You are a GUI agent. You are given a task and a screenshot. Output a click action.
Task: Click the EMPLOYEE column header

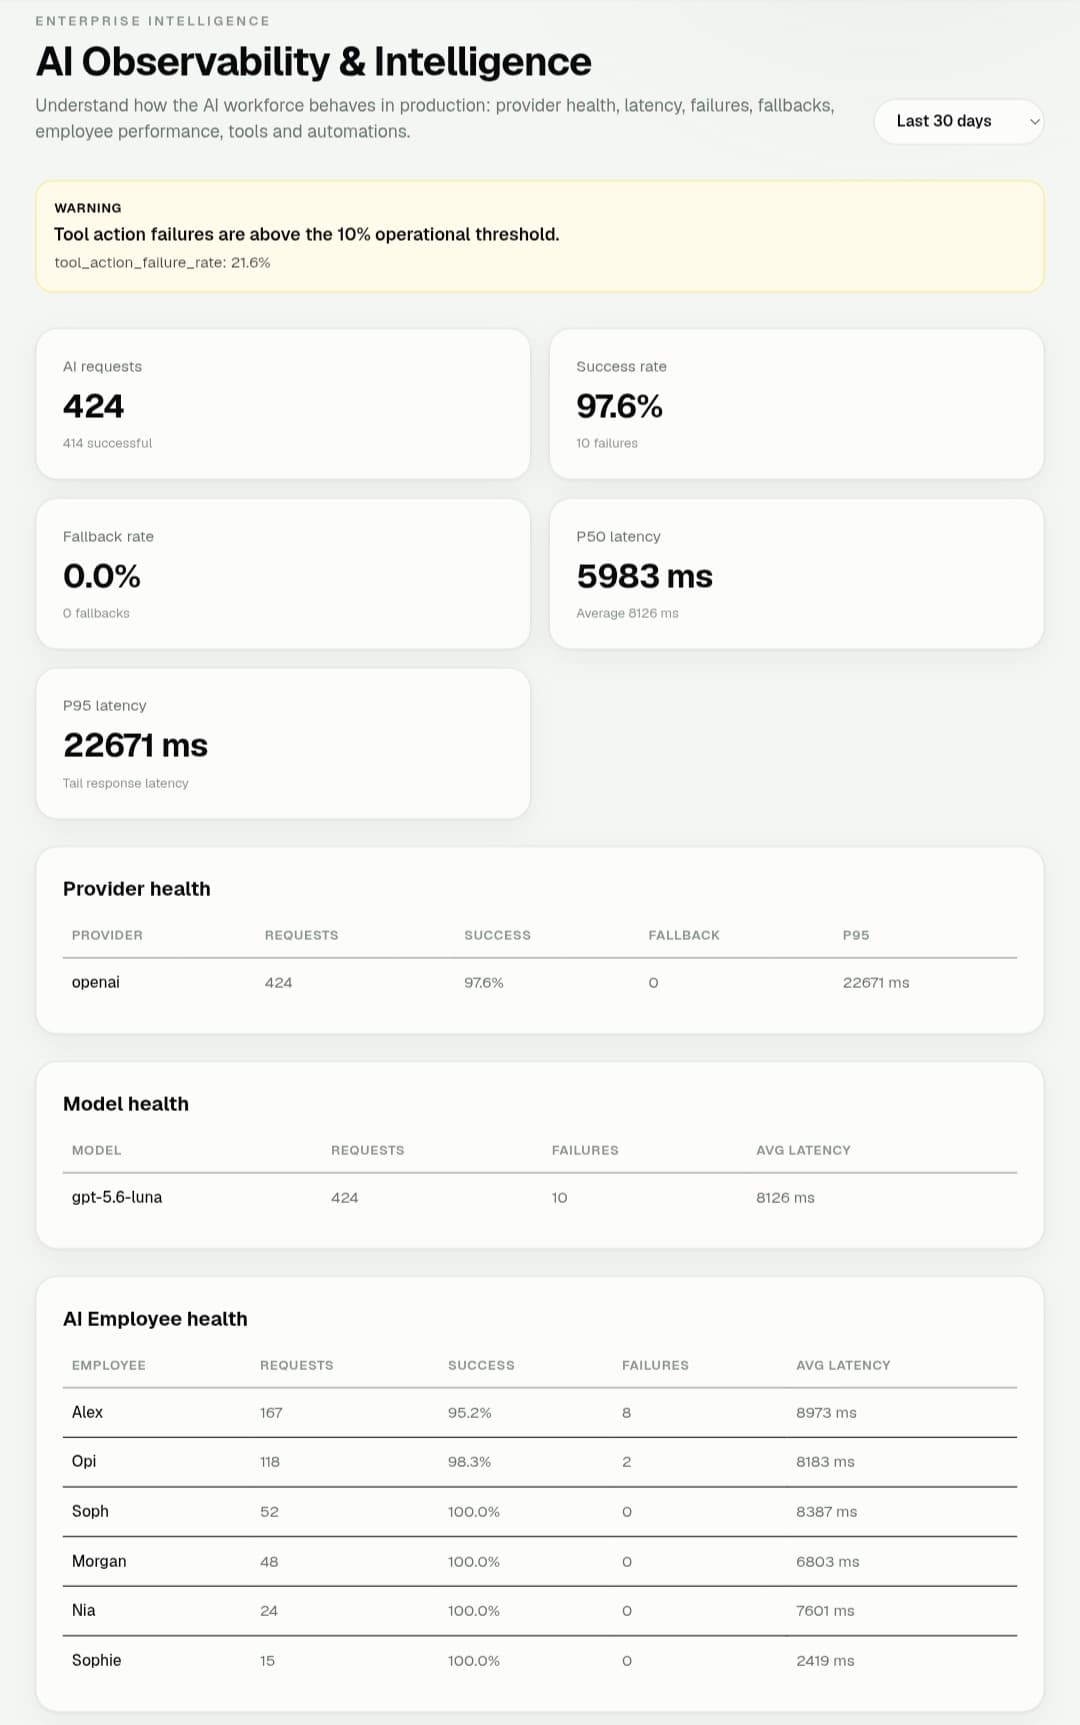pos(109,1365)
